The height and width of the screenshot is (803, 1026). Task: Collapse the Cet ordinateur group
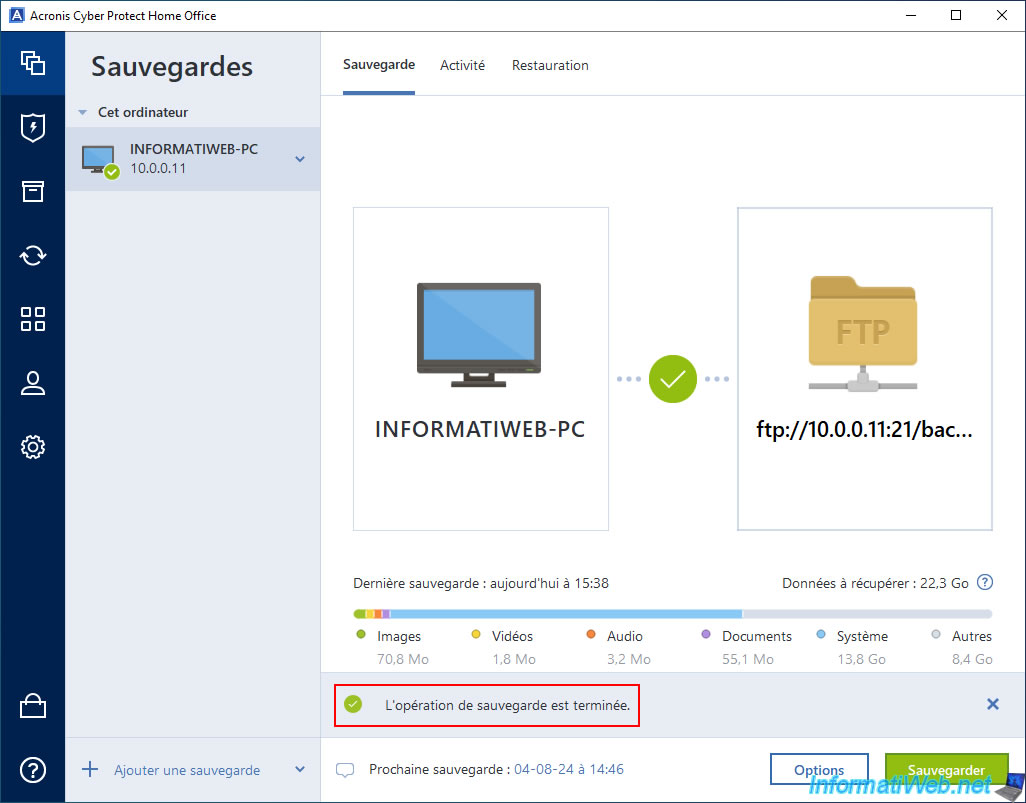(x=82, y=113)
